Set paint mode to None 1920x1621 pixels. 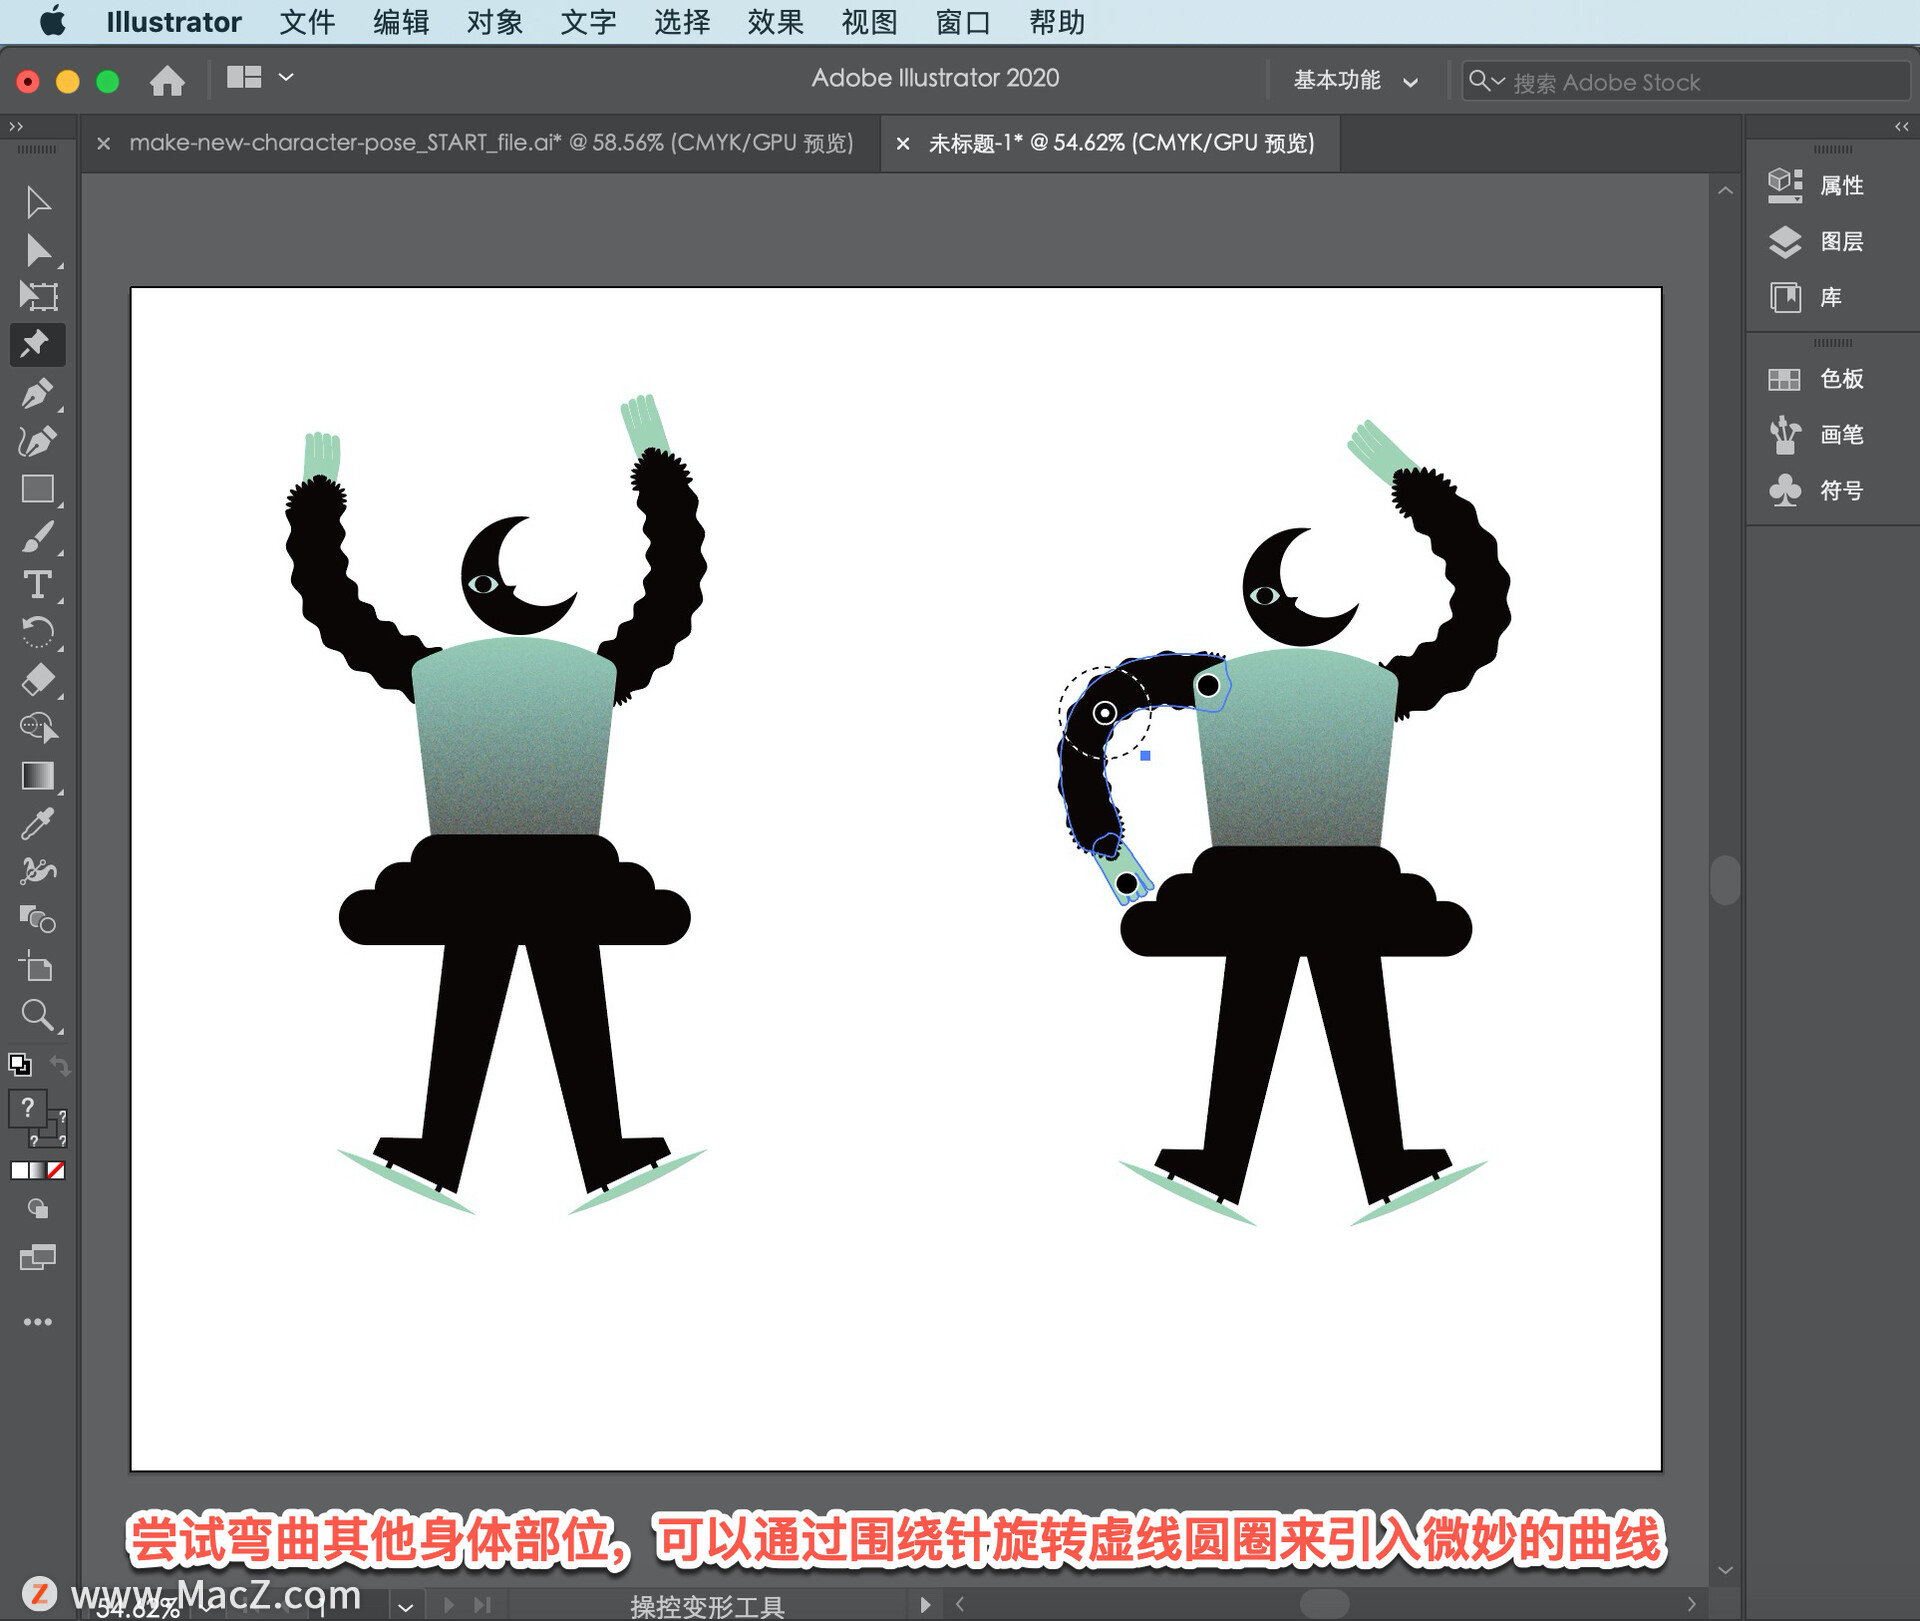point(57,1170)
